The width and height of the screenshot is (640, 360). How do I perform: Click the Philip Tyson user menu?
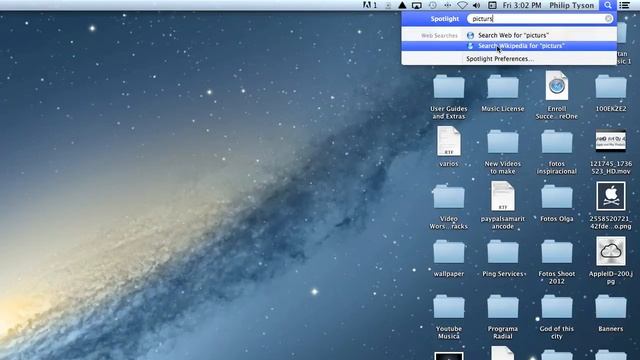pos(571,5)
